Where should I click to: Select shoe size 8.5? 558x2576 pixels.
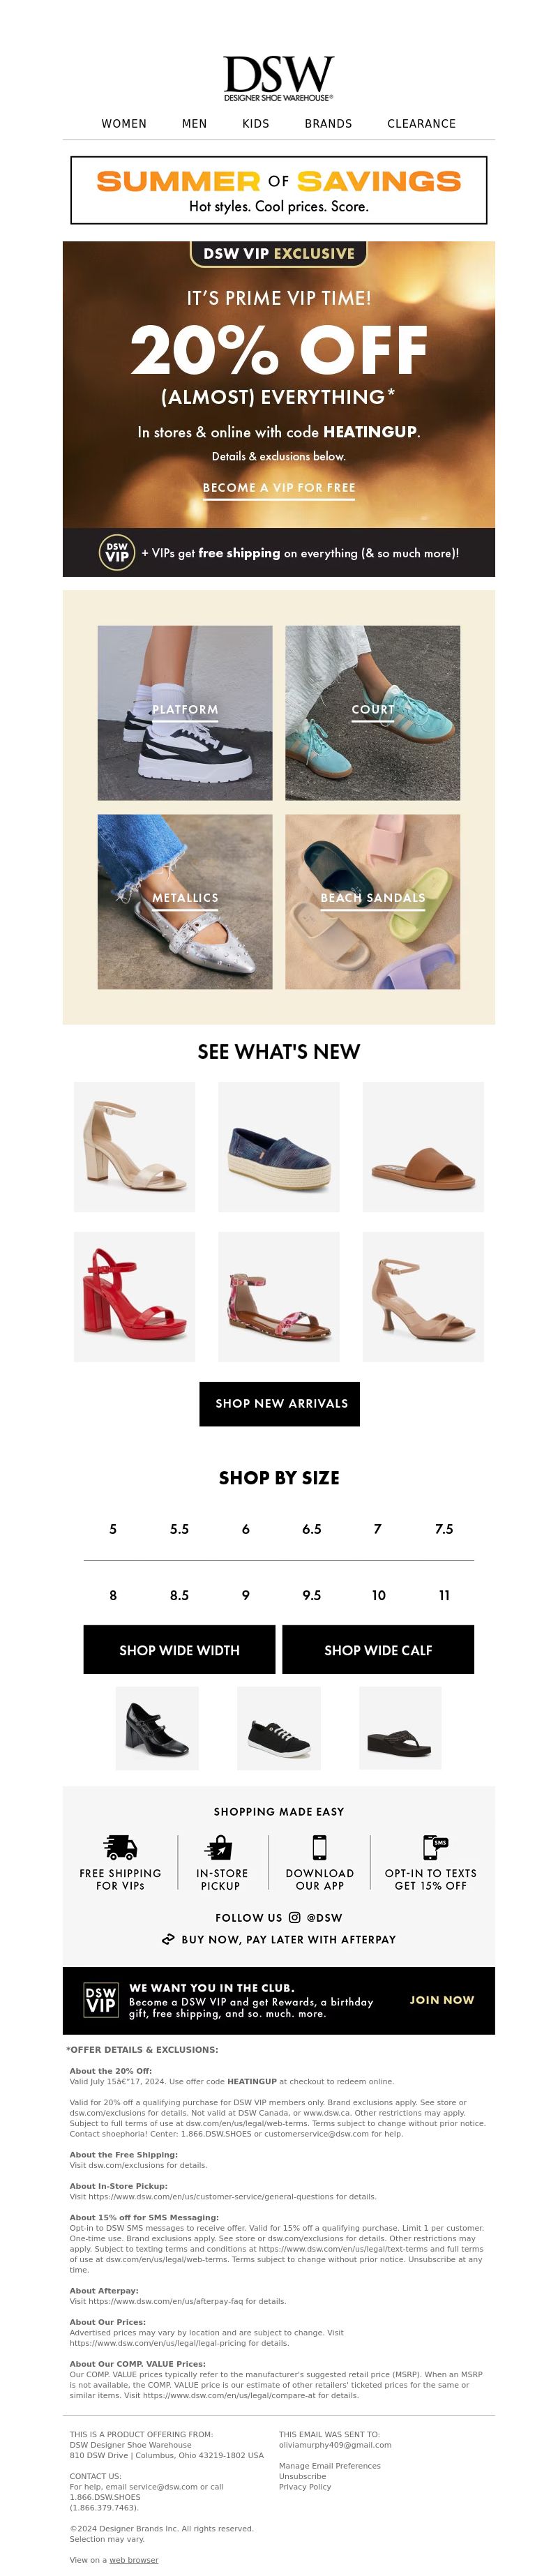[x=179, y=1595]
